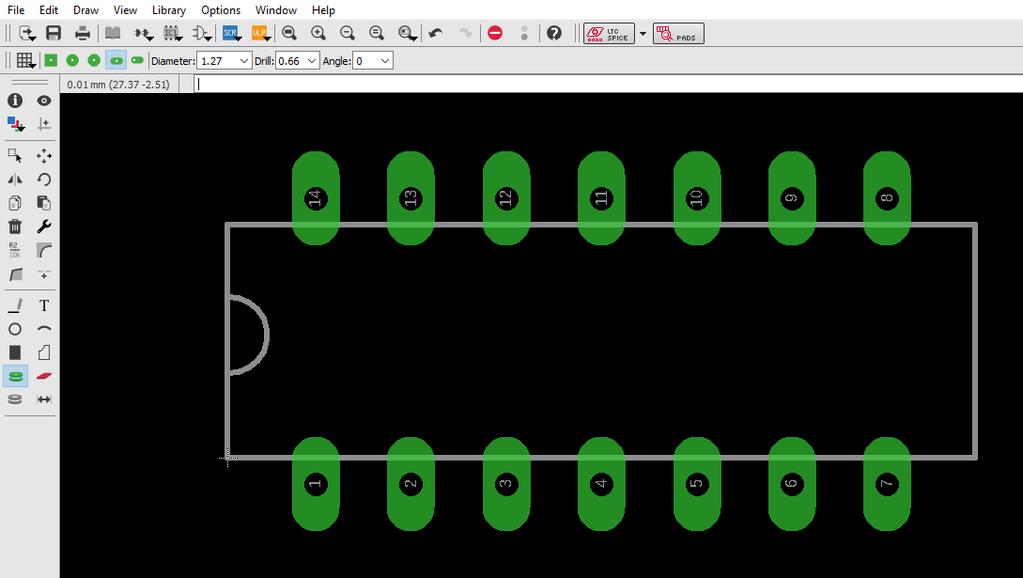Select the Show (eye) tool
This screenshot has height=578, width=1023.
pos(44,100)
